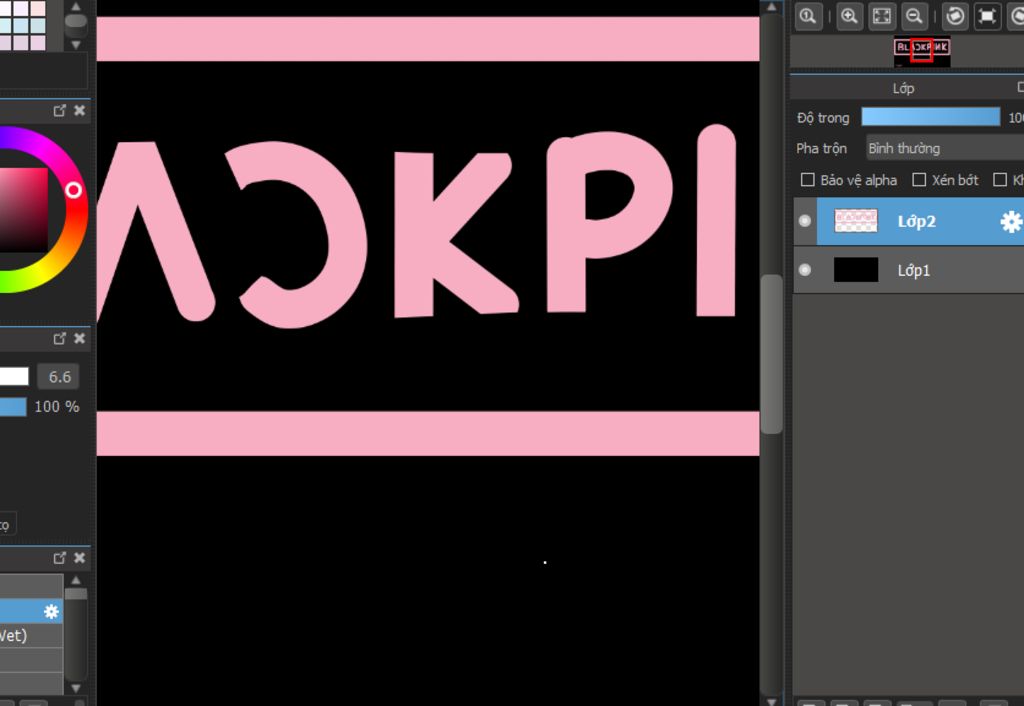Click brush list scroll up arrow
1024x706 pixels.
coord(76,580)
